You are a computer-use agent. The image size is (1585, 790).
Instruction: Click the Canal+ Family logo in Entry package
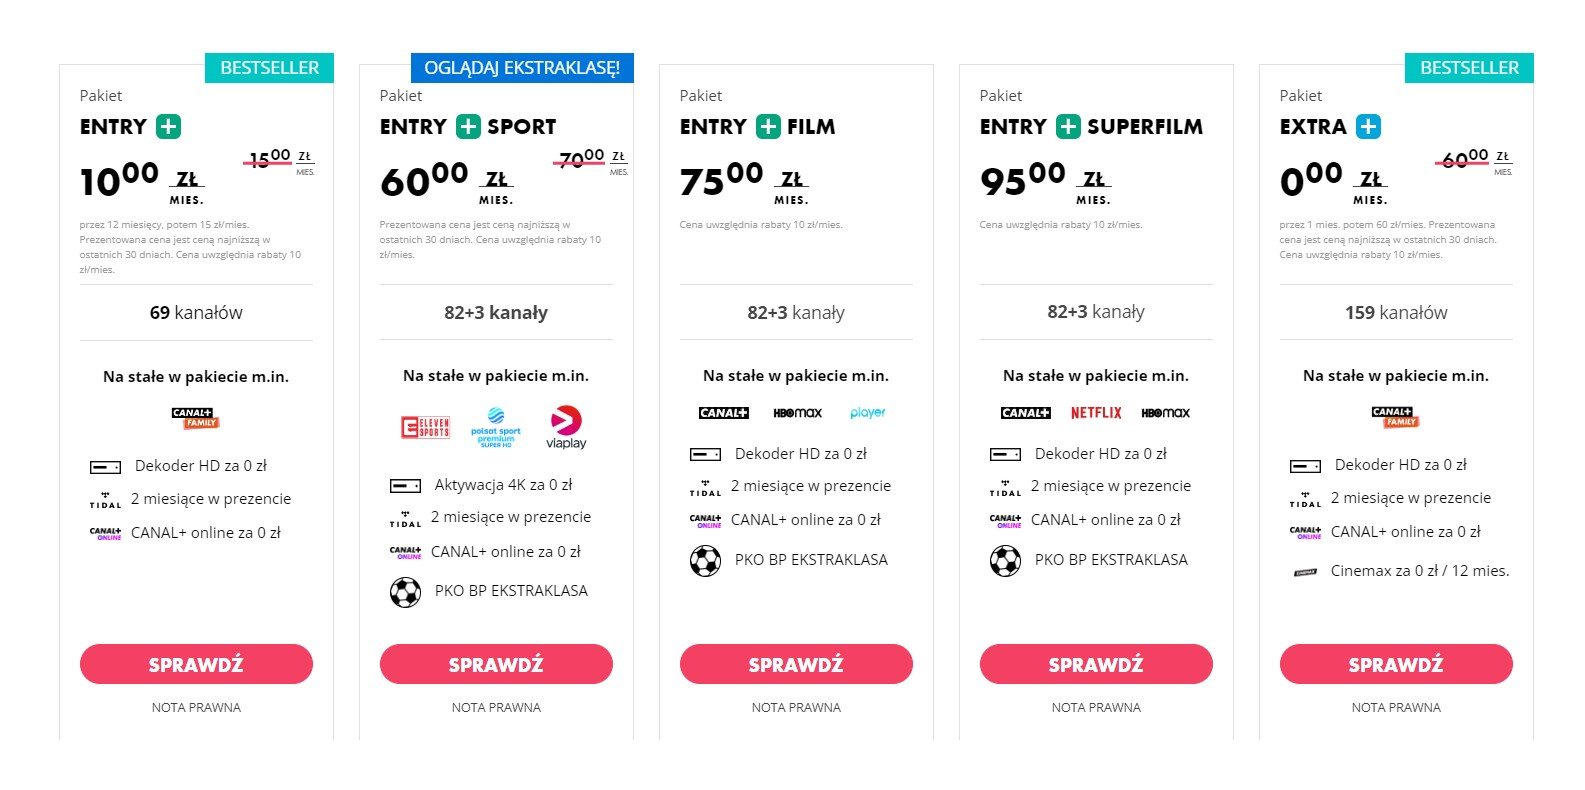196,418
